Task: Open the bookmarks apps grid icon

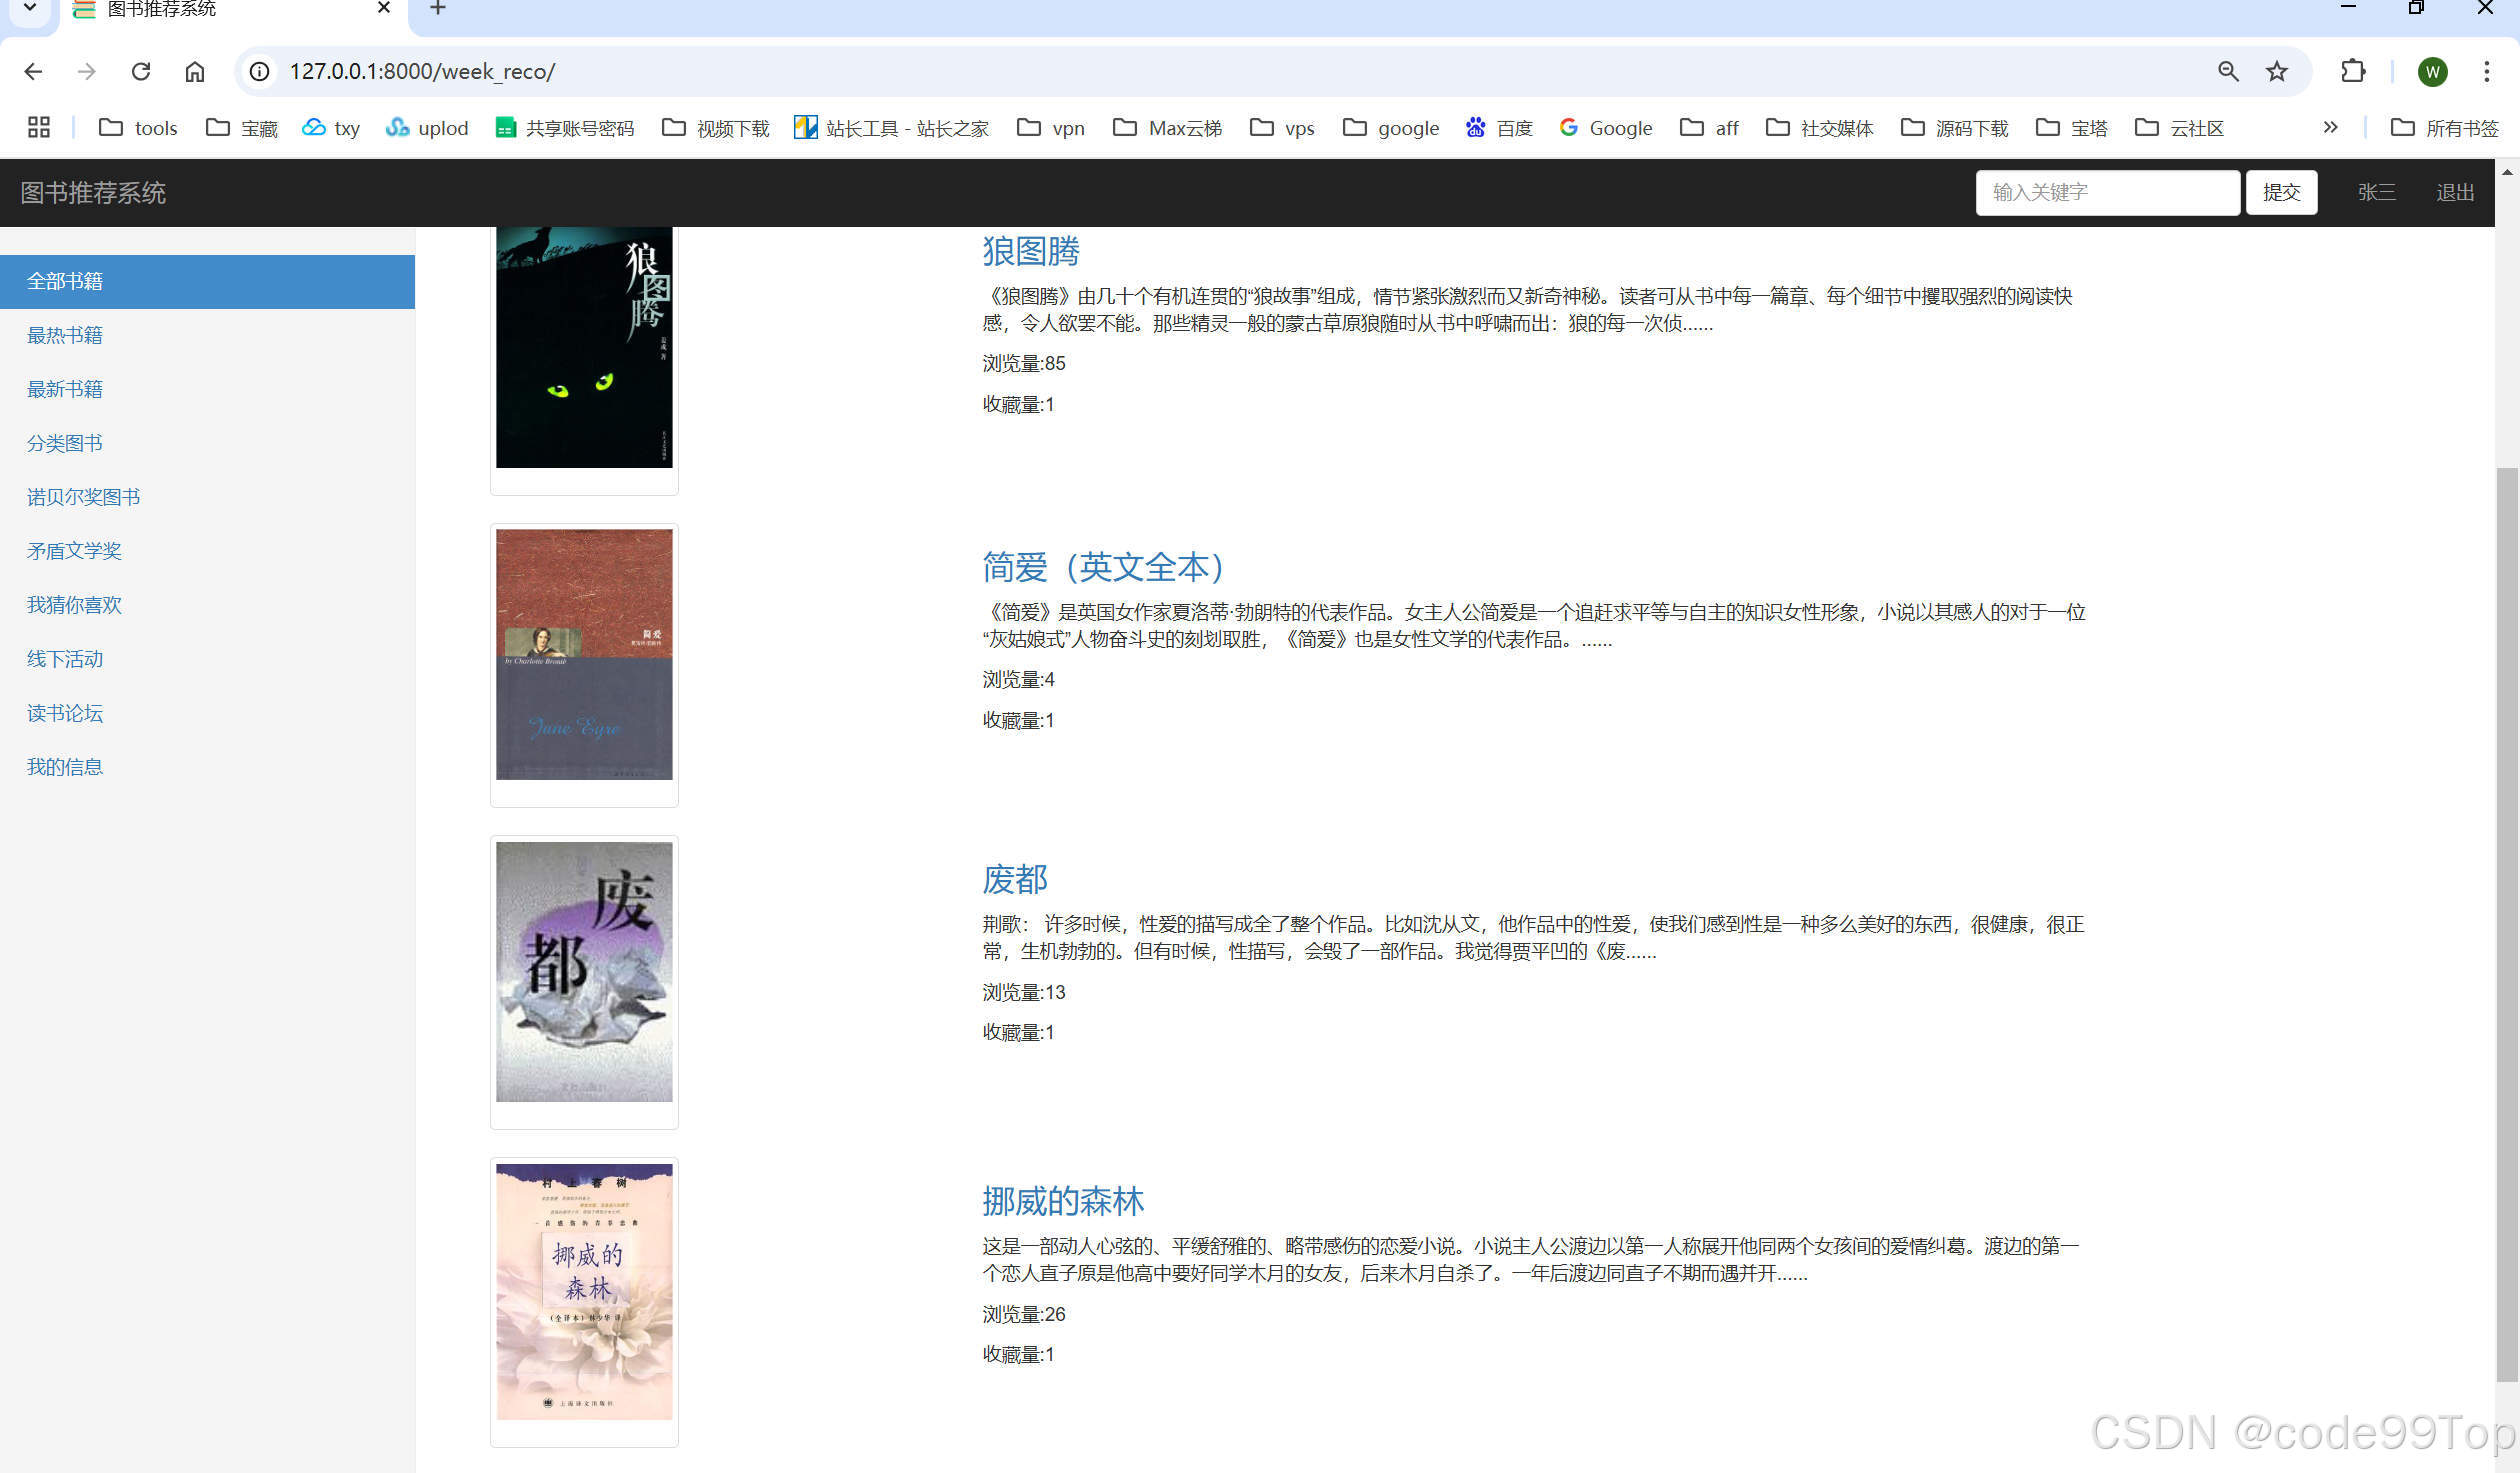Action: (x=38, y=127)
